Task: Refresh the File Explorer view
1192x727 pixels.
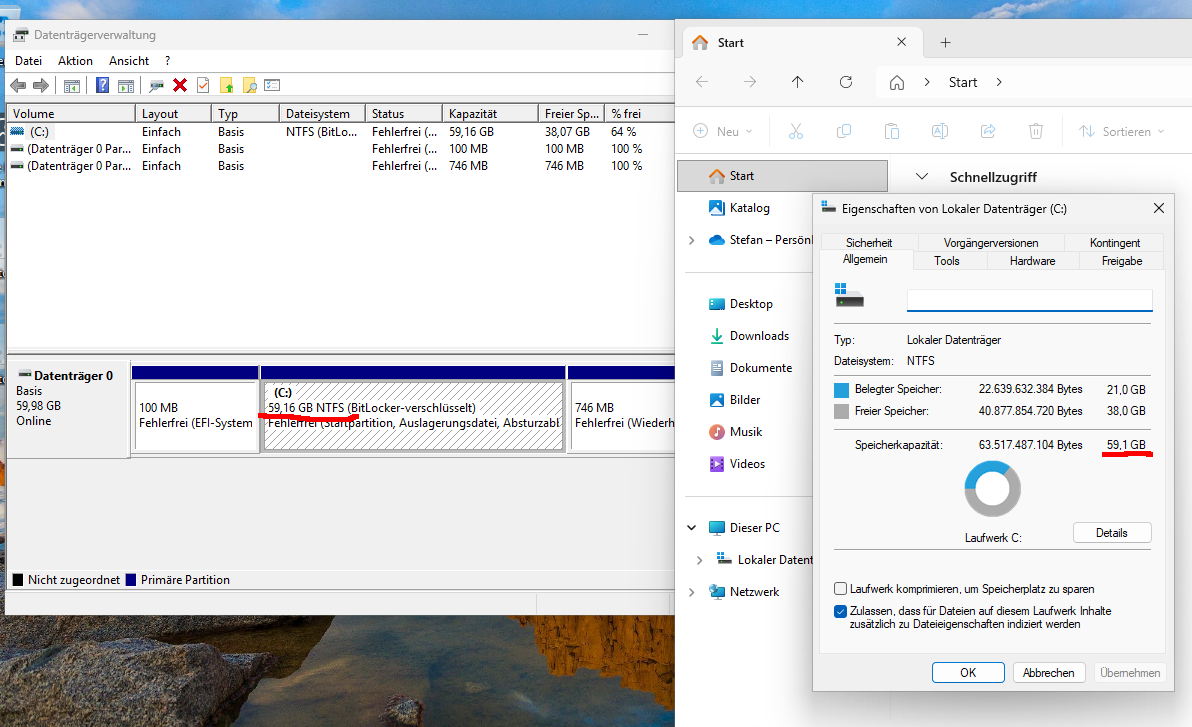Action: coord(846,82)
